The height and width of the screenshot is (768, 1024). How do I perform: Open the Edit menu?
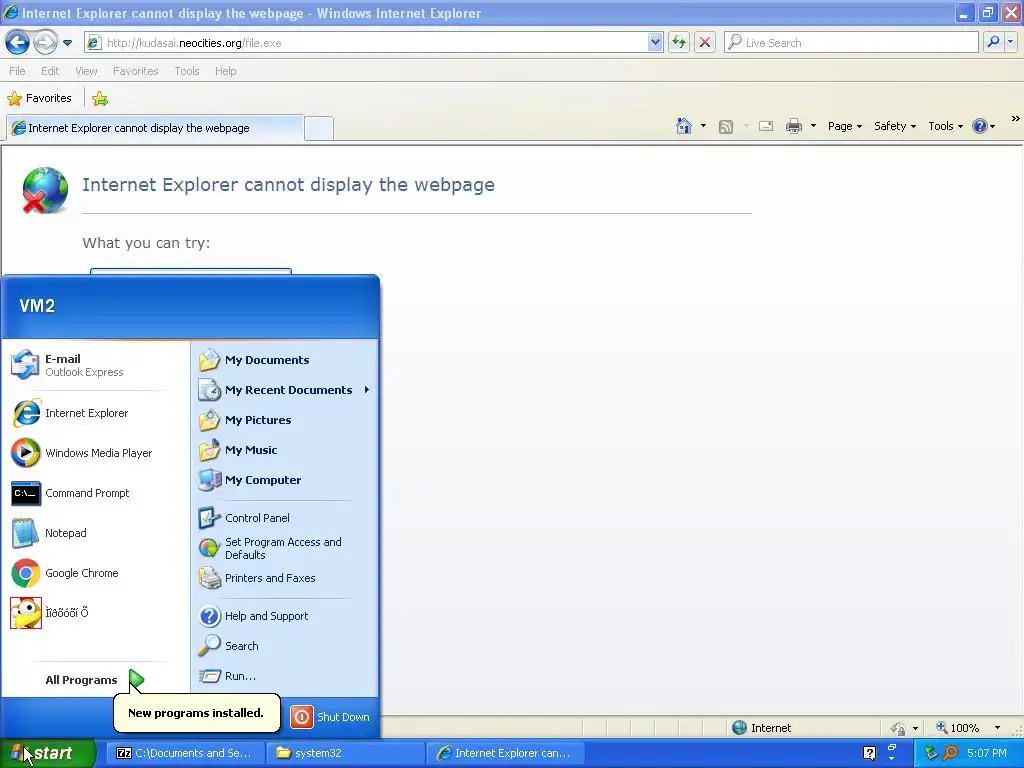(x=50, y=71)
